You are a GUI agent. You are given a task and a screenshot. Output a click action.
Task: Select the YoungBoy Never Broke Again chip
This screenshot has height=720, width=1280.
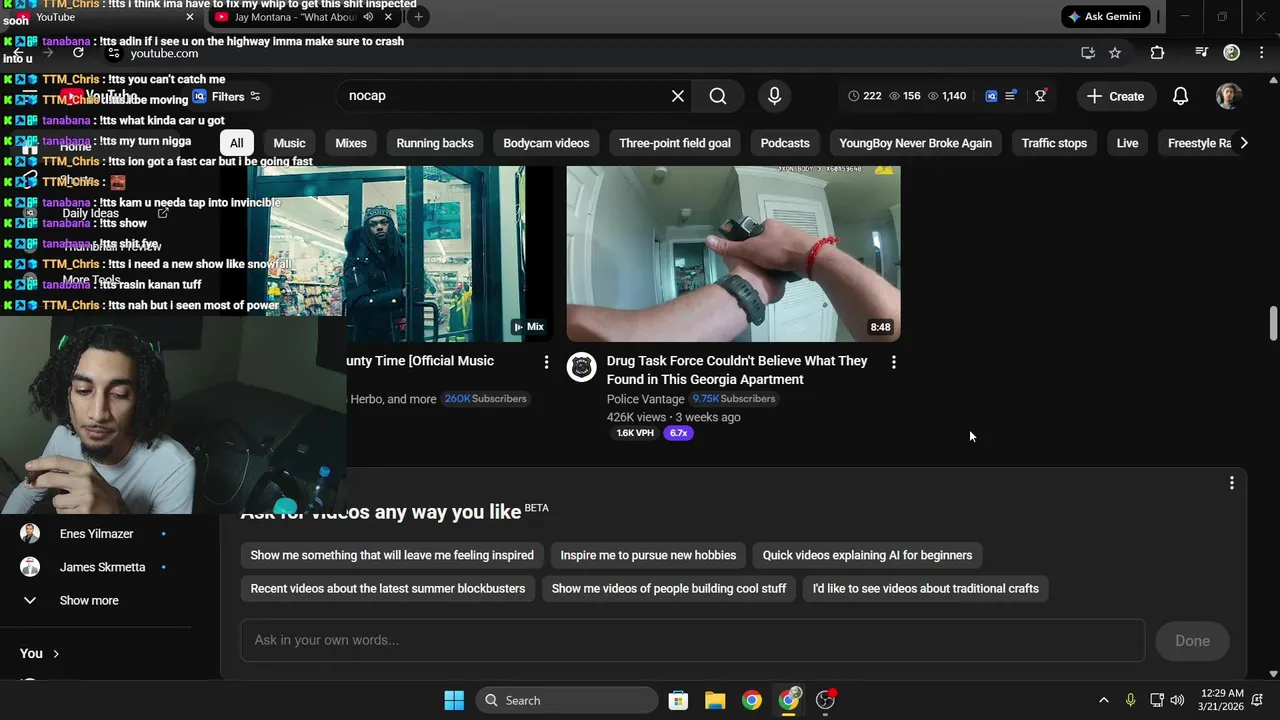[916, 143]
